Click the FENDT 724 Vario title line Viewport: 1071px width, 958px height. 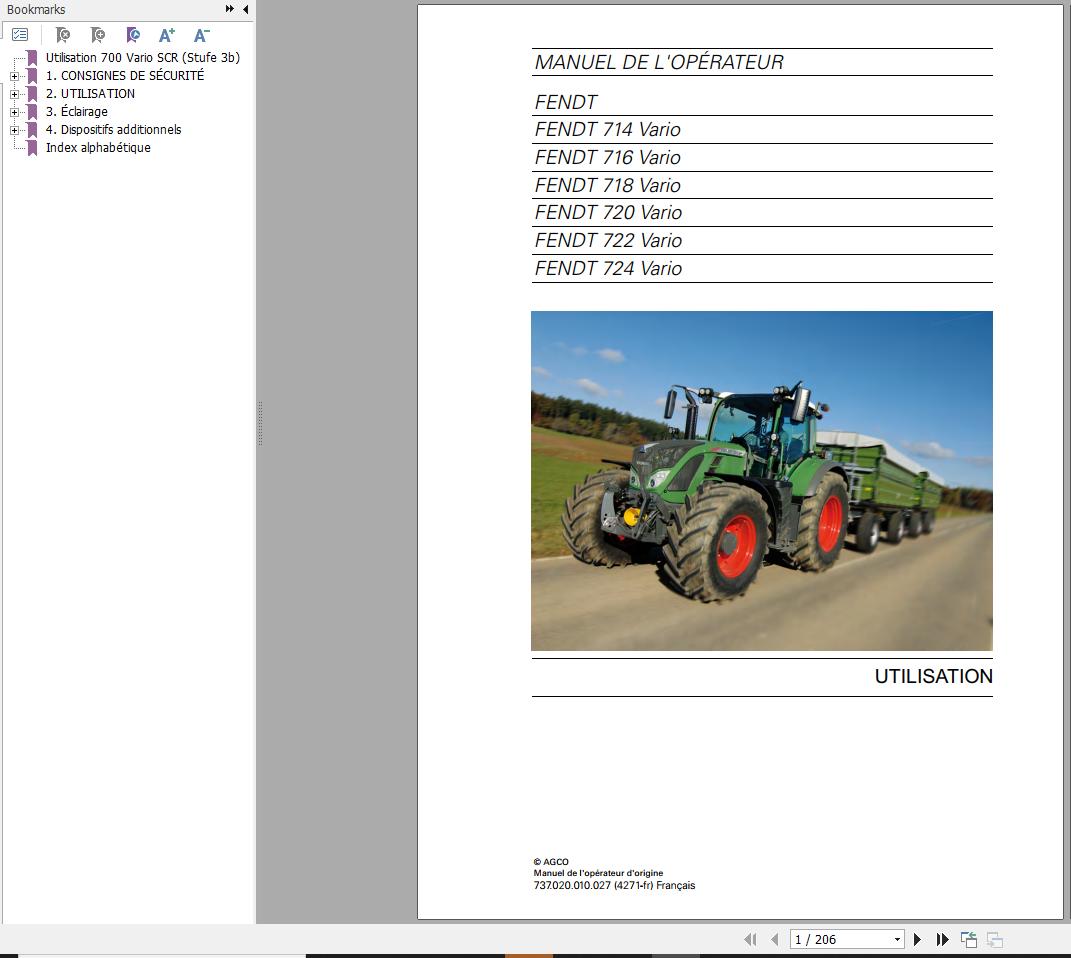click(x=608, y=269)
